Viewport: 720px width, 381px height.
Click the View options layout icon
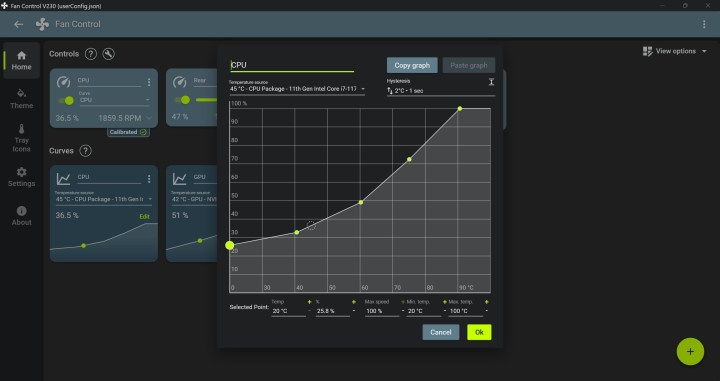pos(647,51)
